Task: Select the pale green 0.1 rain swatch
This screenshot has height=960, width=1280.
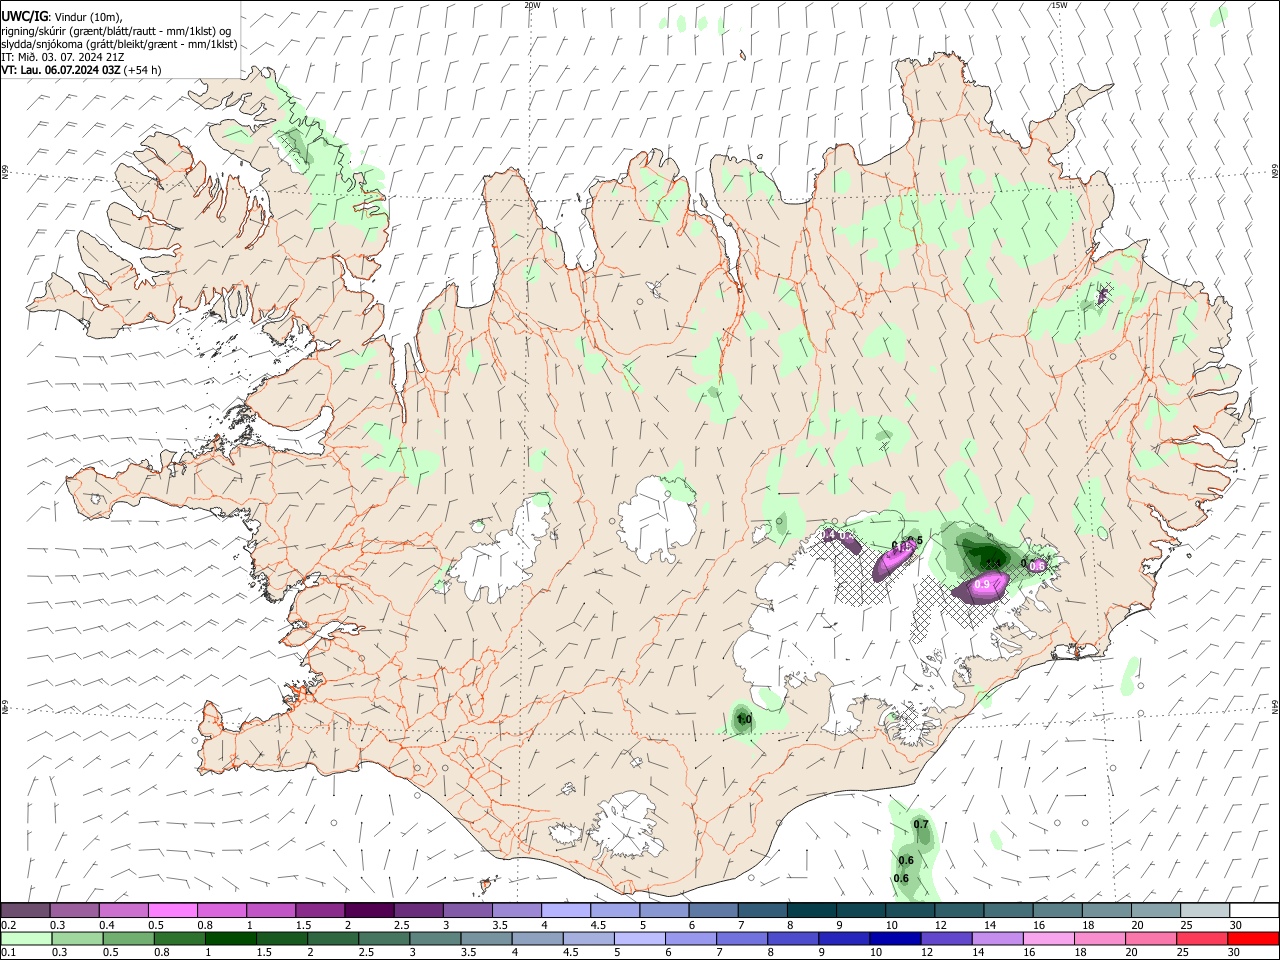Action: click(25, 939)
